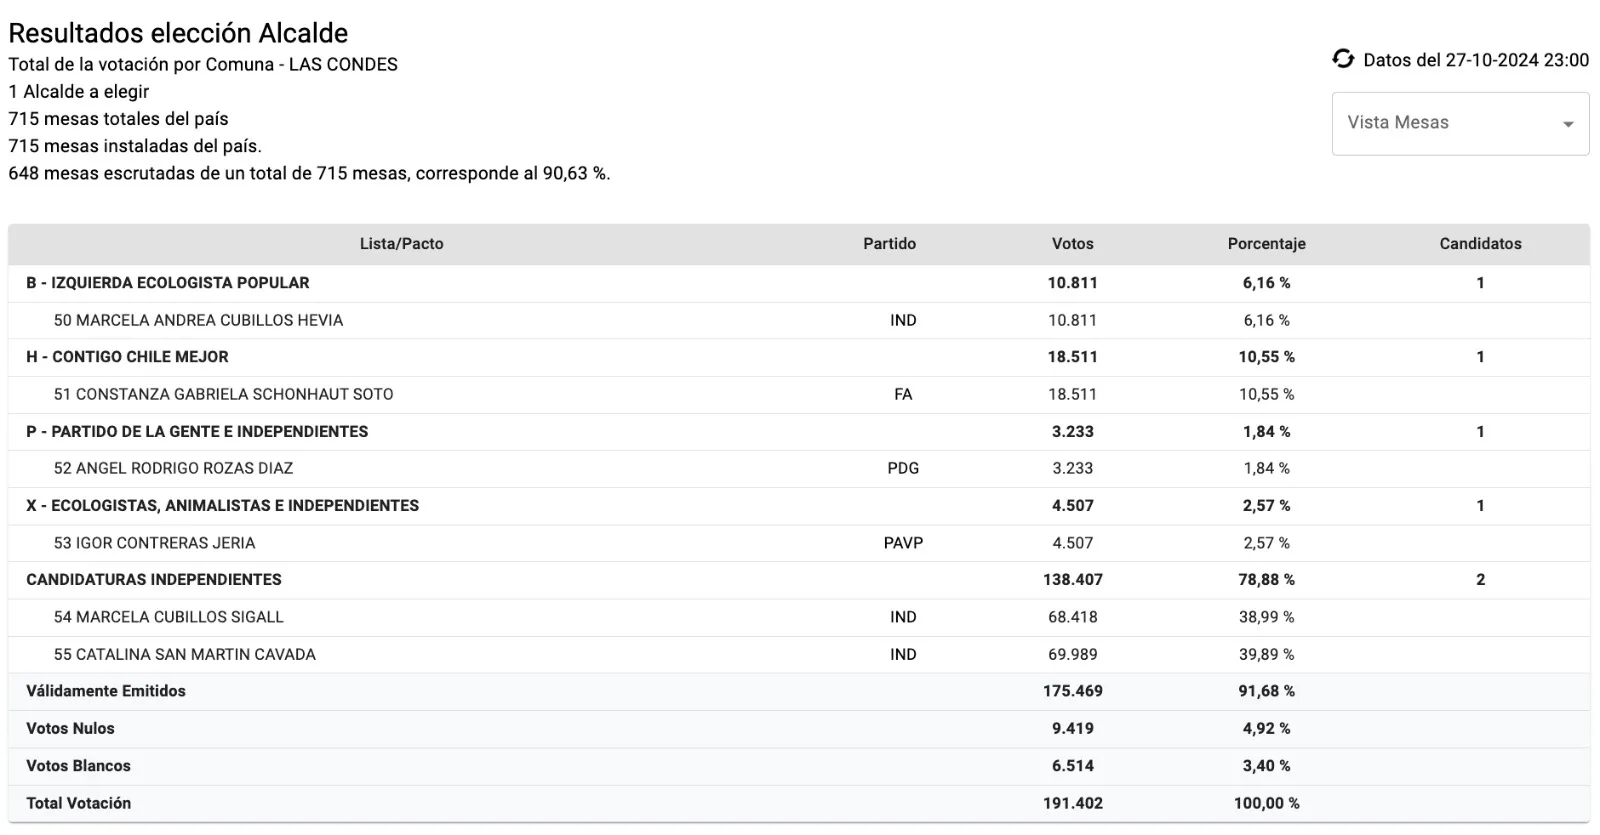Click the 100,00 % total percentage

tap(1266, 803)
